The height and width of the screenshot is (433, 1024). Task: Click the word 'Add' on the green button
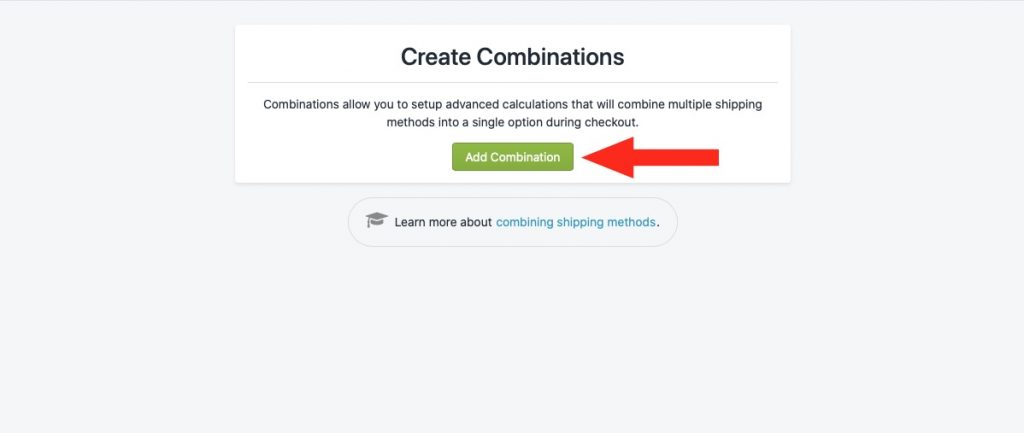(x=476, y=157)
